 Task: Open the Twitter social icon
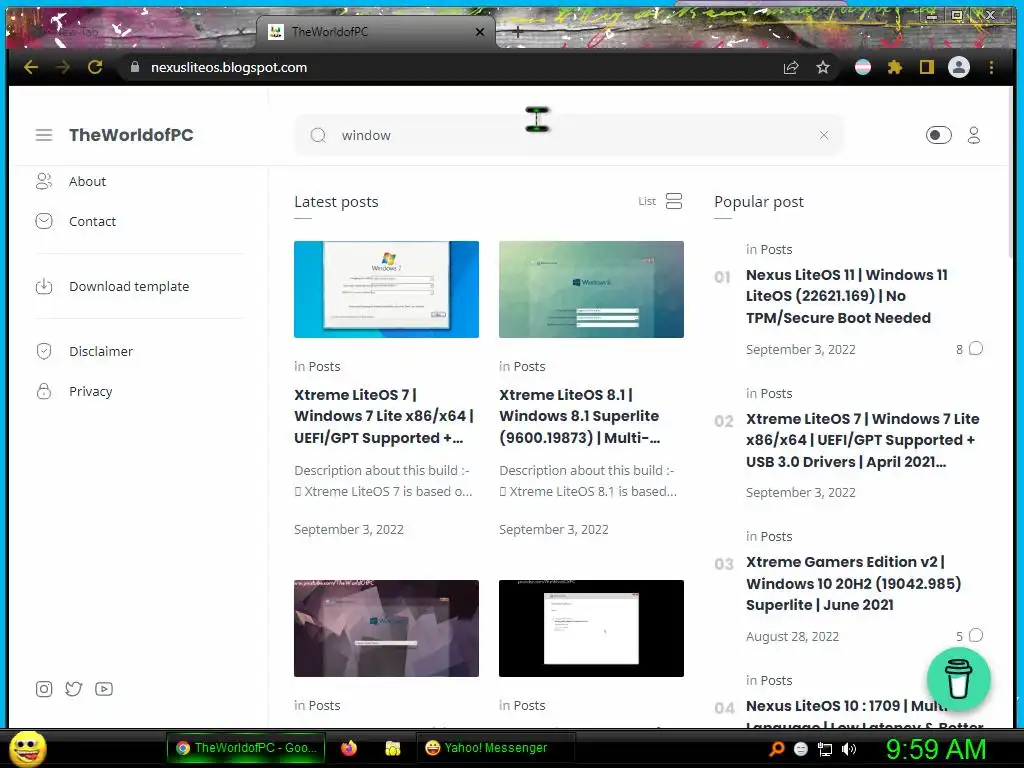(74, 689)
